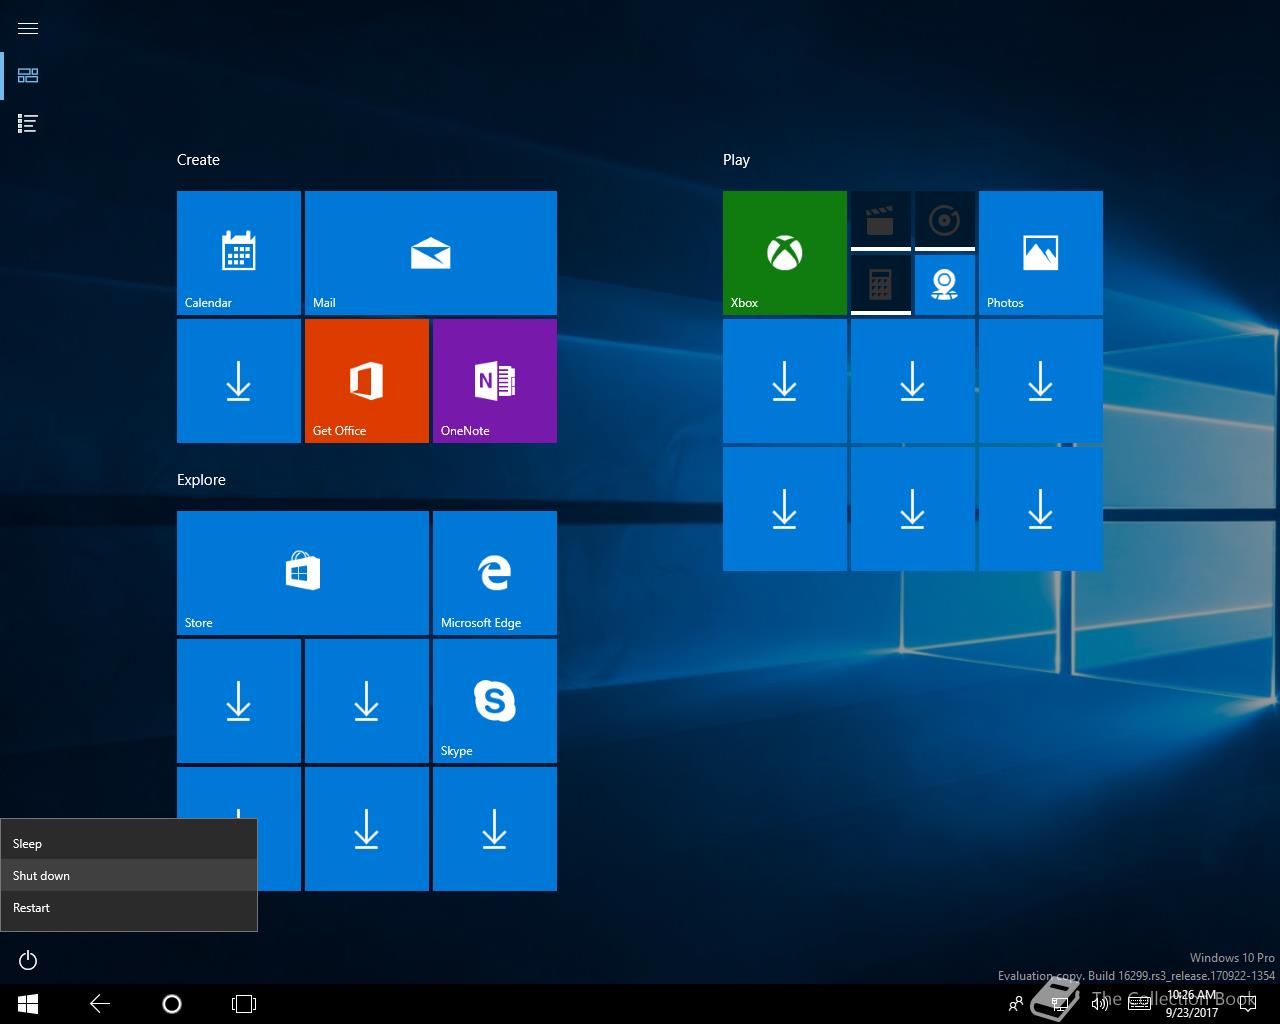1280x1024 pixels.
Task: Open the People icon in taskbar
Action: [1016, 1004]
